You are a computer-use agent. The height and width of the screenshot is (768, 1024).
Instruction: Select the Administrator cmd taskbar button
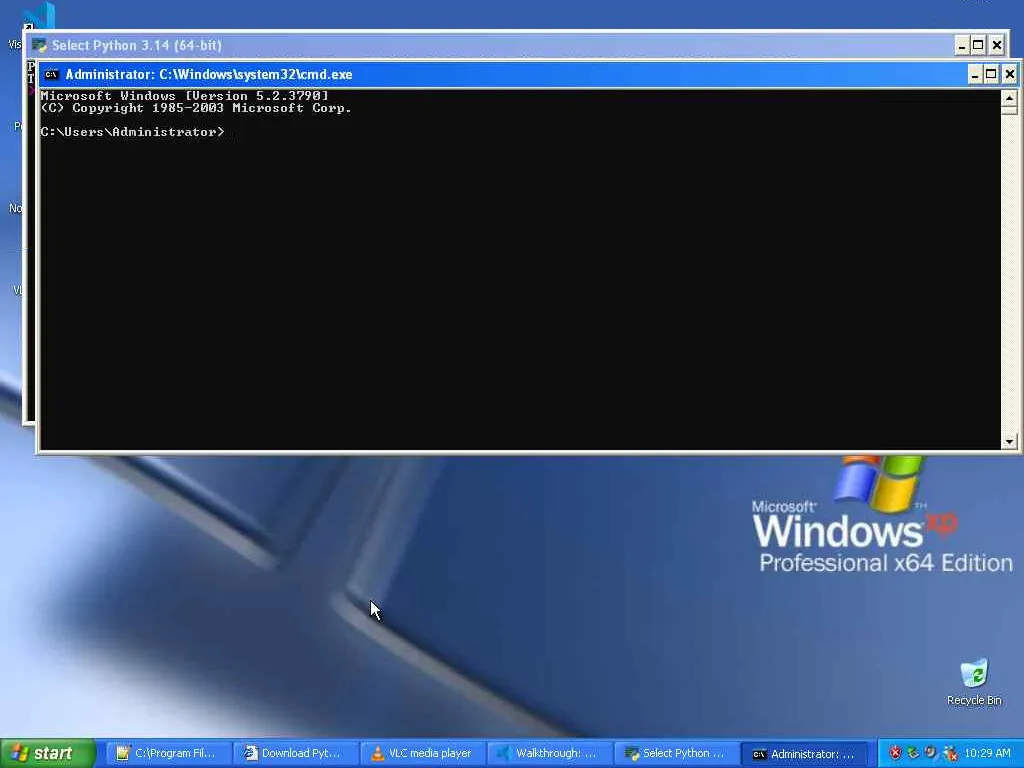click(805, 754)
